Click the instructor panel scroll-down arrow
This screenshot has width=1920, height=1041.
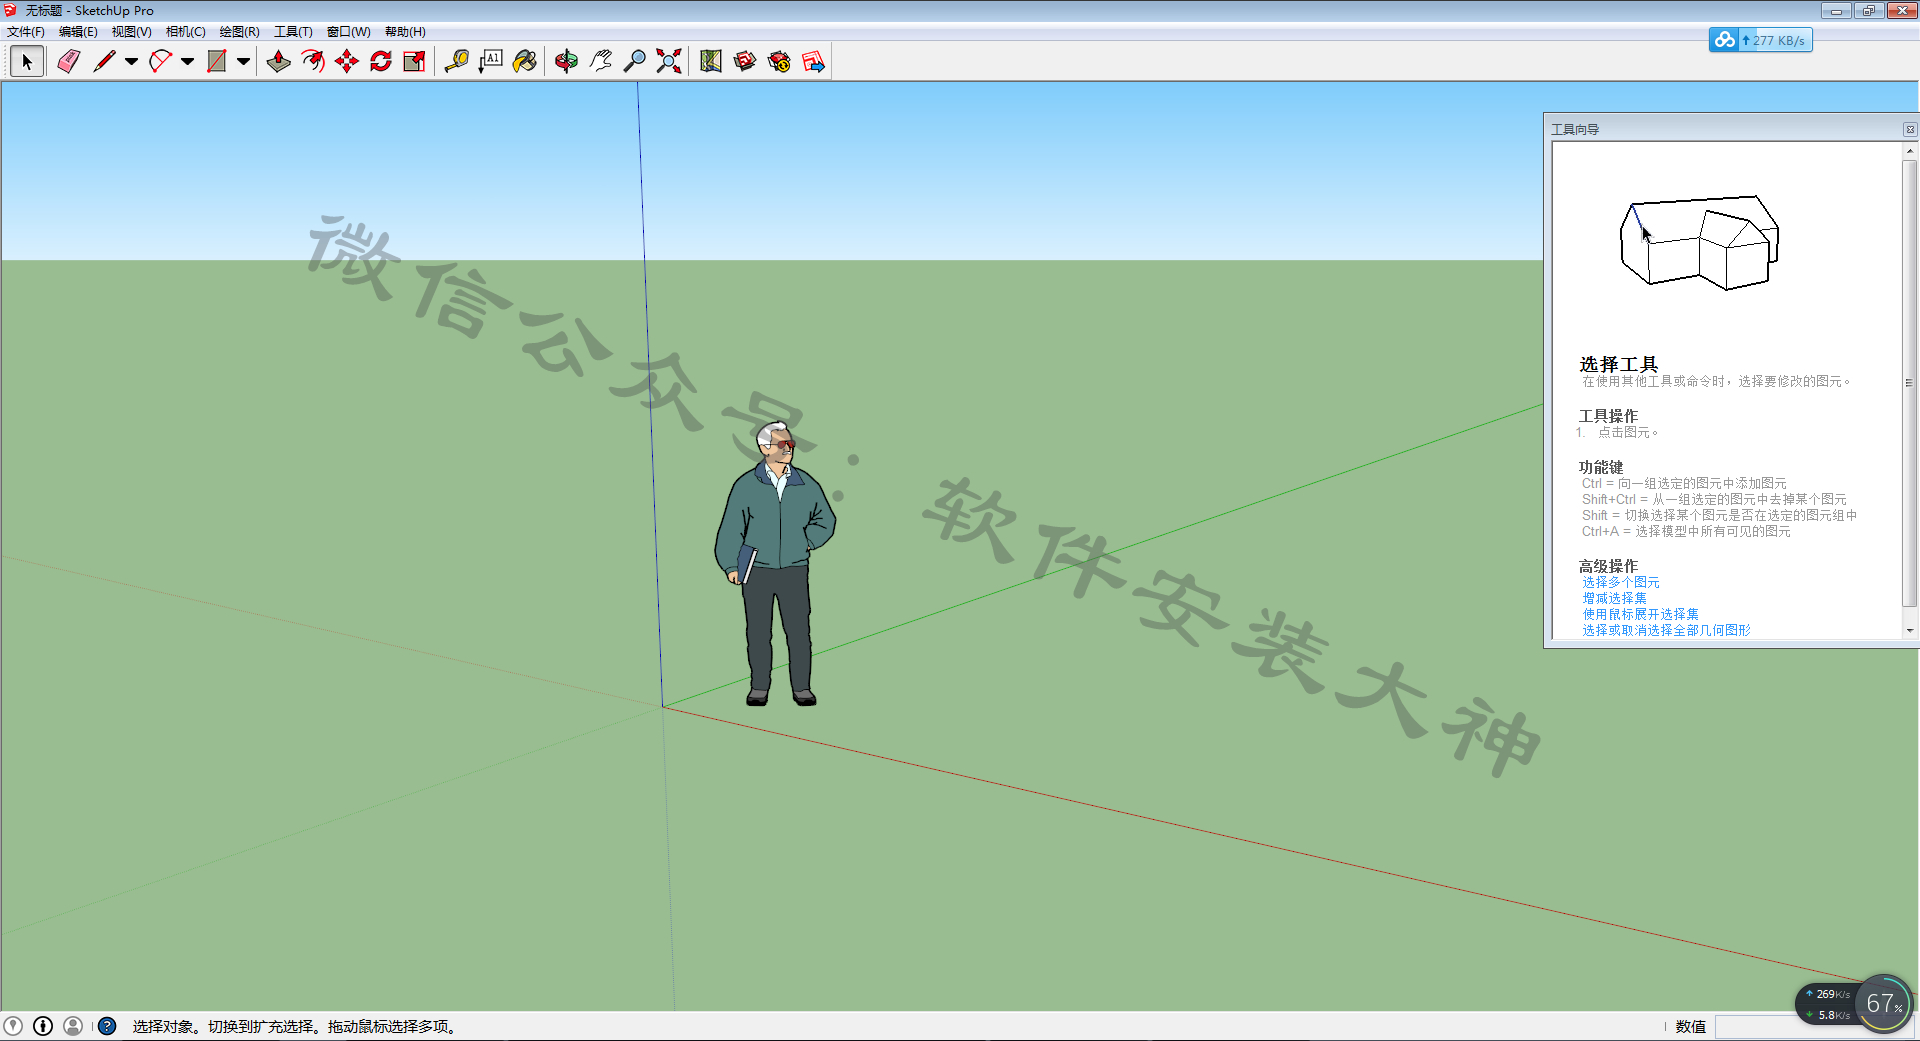pyautogui.click(x=1909, y=631)
